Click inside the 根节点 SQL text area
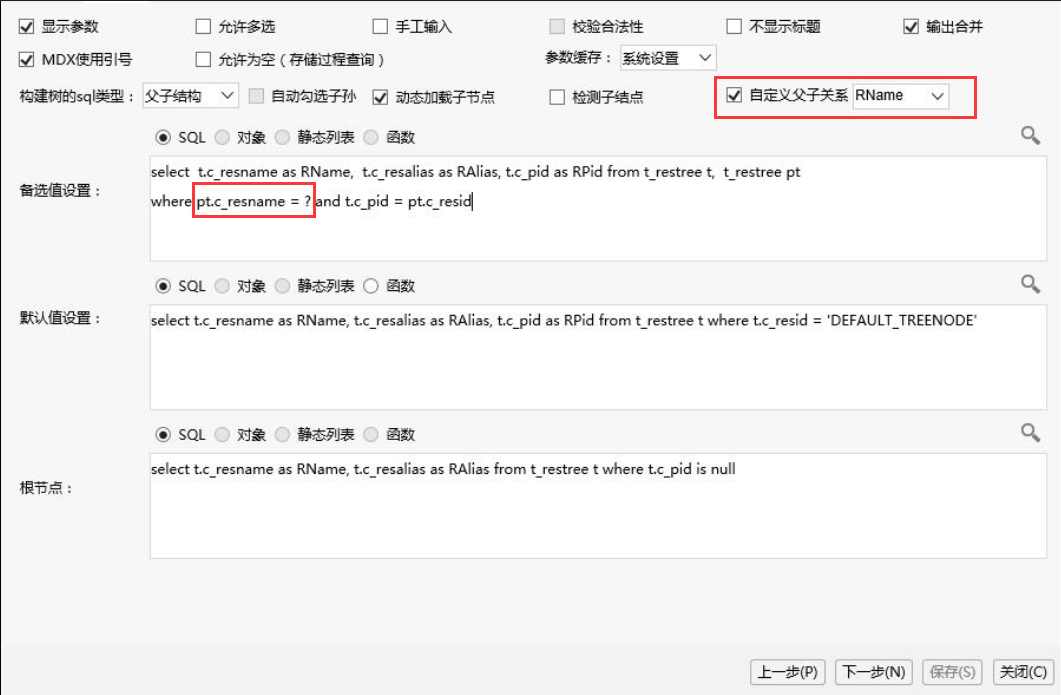 [x=598, y=506]
